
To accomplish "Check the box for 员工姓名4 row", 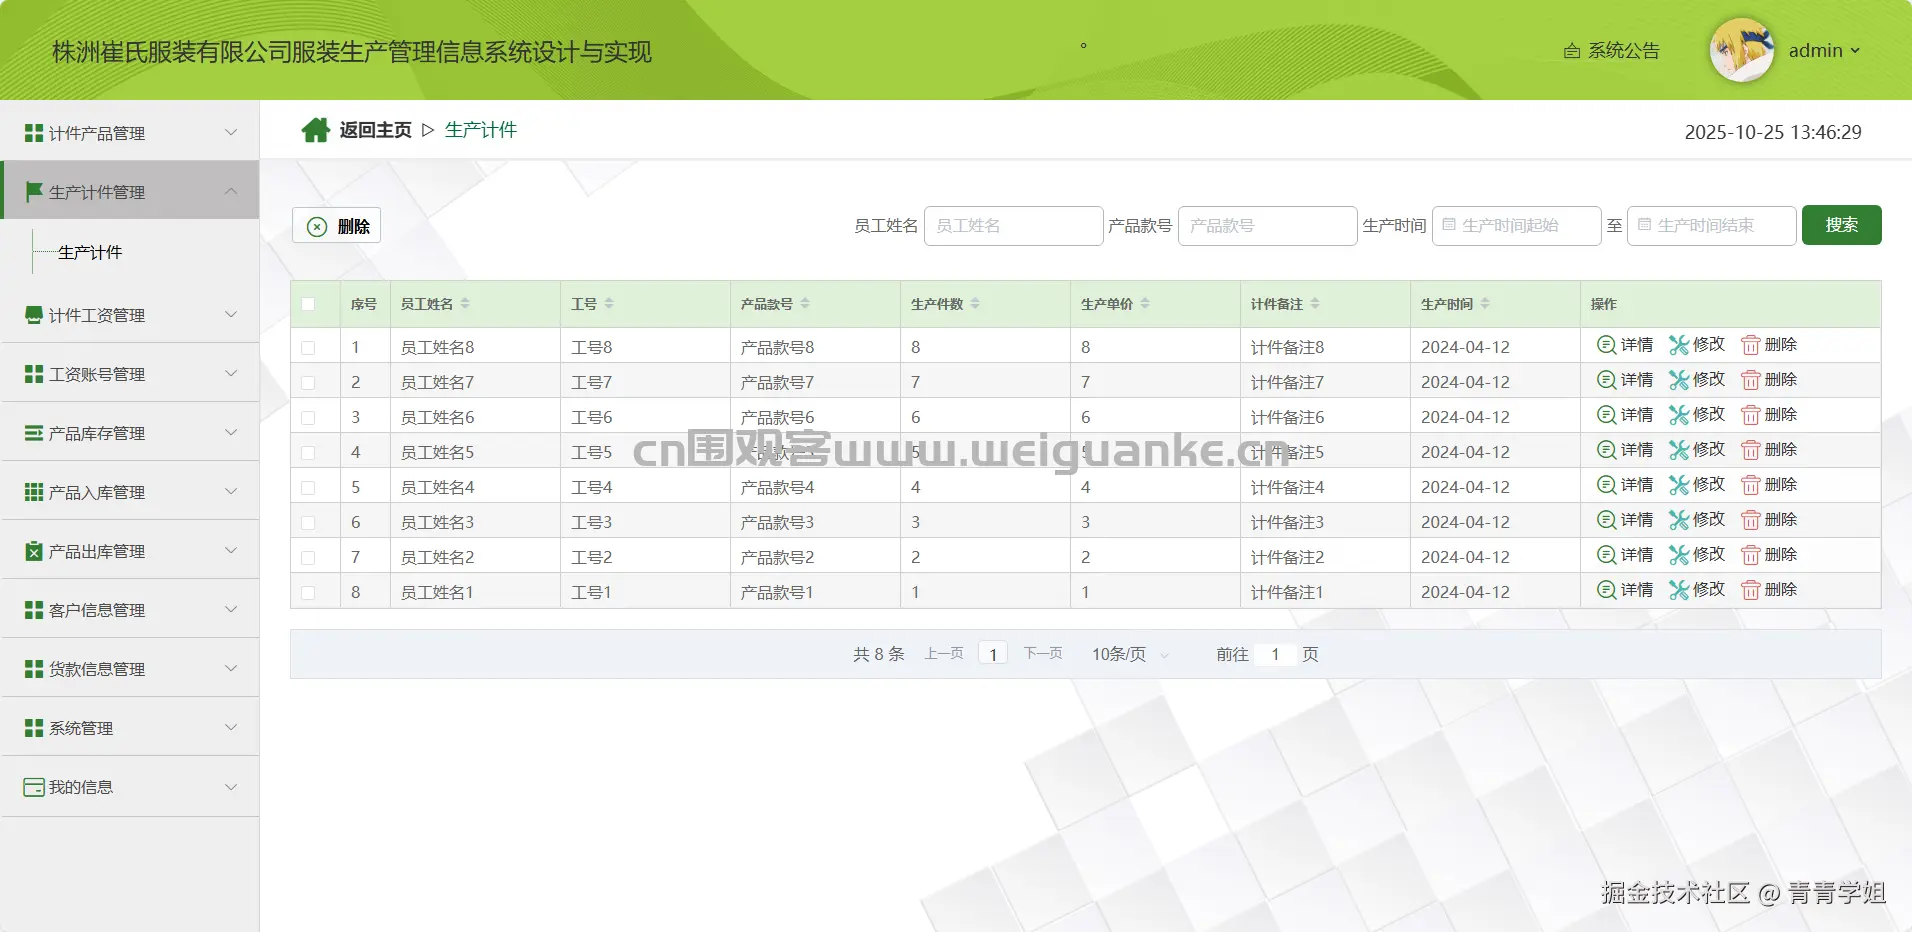I will click(x=308, y=488).
